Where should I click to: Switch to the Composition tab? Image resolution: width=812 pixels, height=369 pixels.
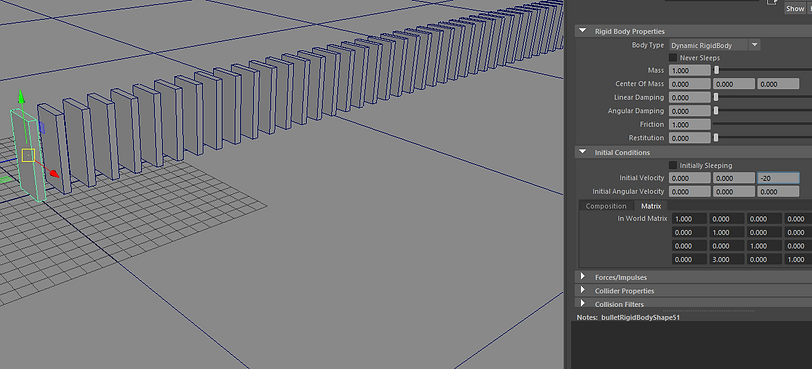606,206
